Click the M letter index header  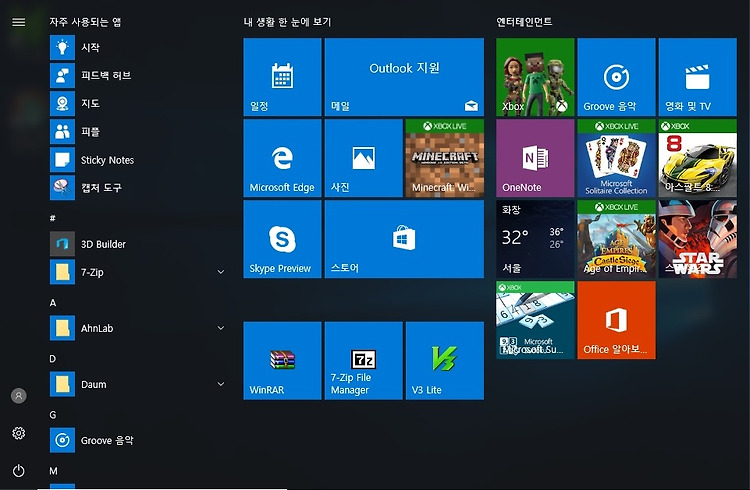(53, 471)
